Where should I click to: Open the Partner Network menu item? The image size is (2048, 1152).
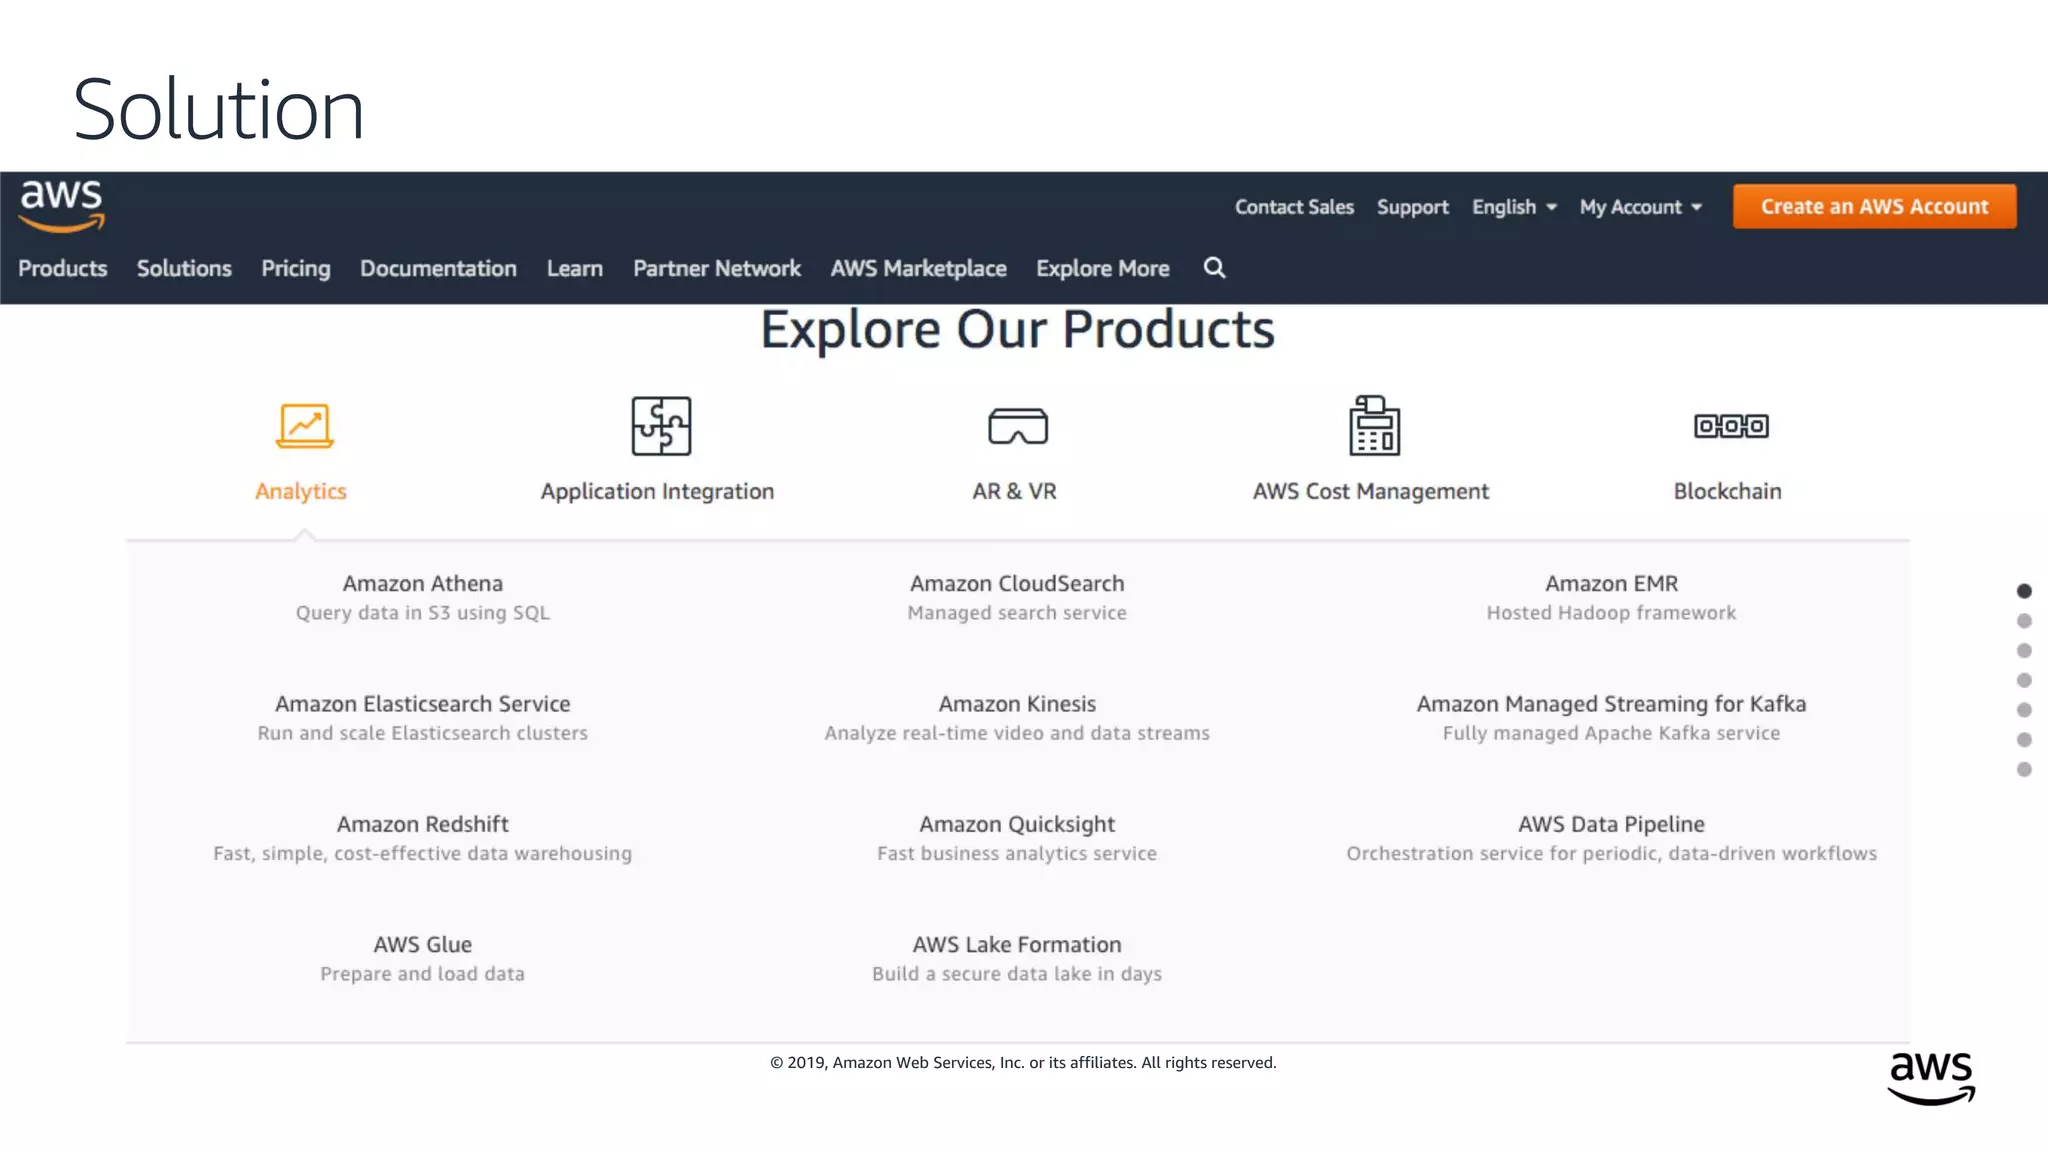(x=717, y=268)
